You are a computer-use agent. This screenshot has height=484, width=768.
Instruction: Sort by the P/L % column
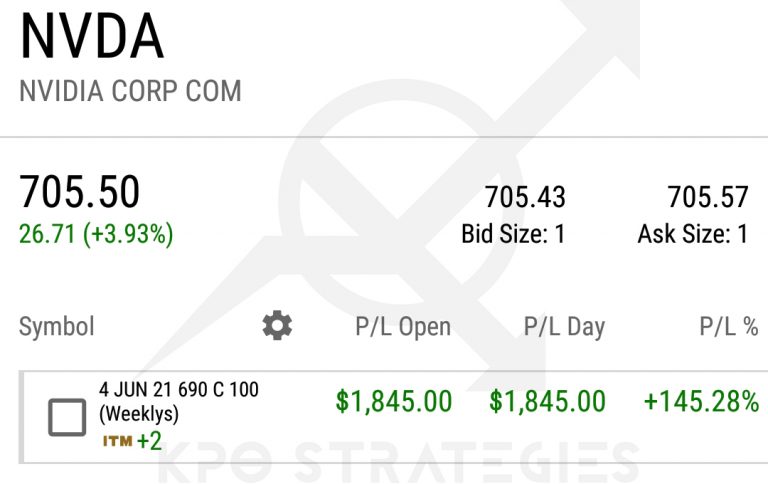[728, 326]
